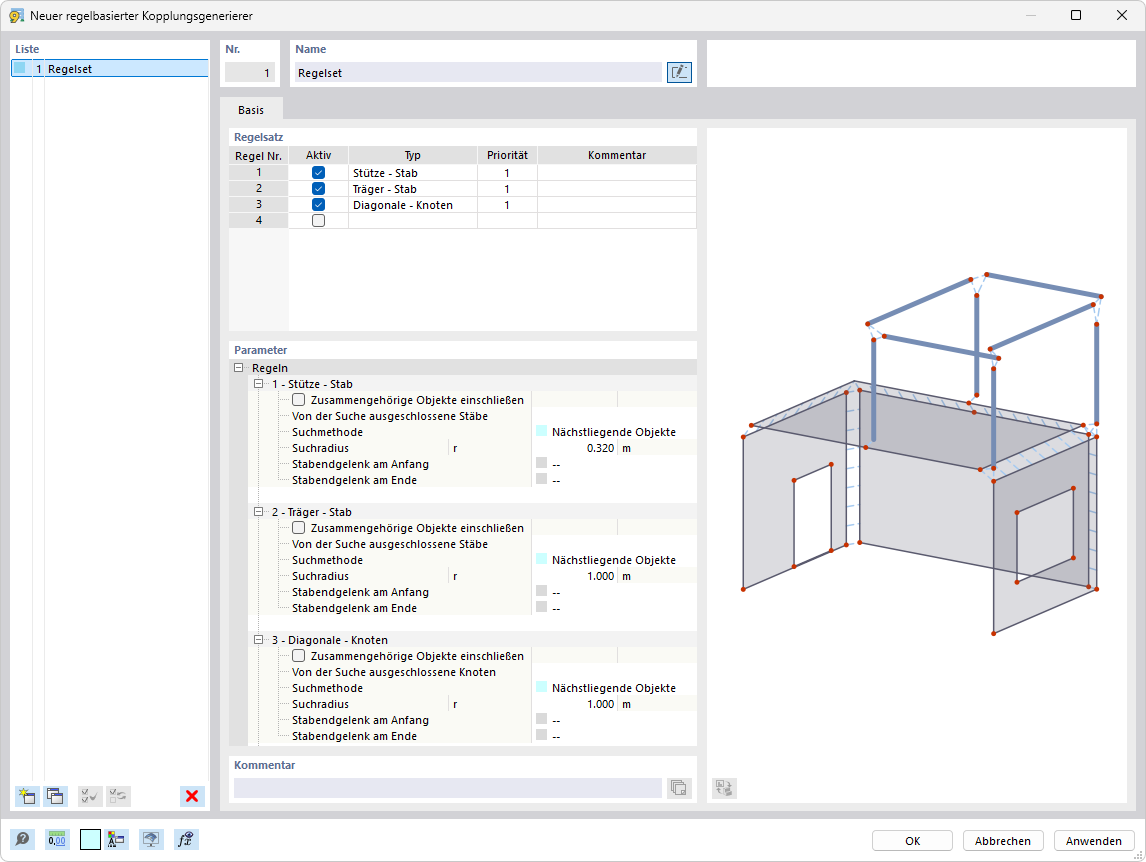Viewport: 1146px width, 862px height.
Task: Click Von der Suche ausgeschlossene Stäbe under 1 - Stütze
Action: coord(390,416)
